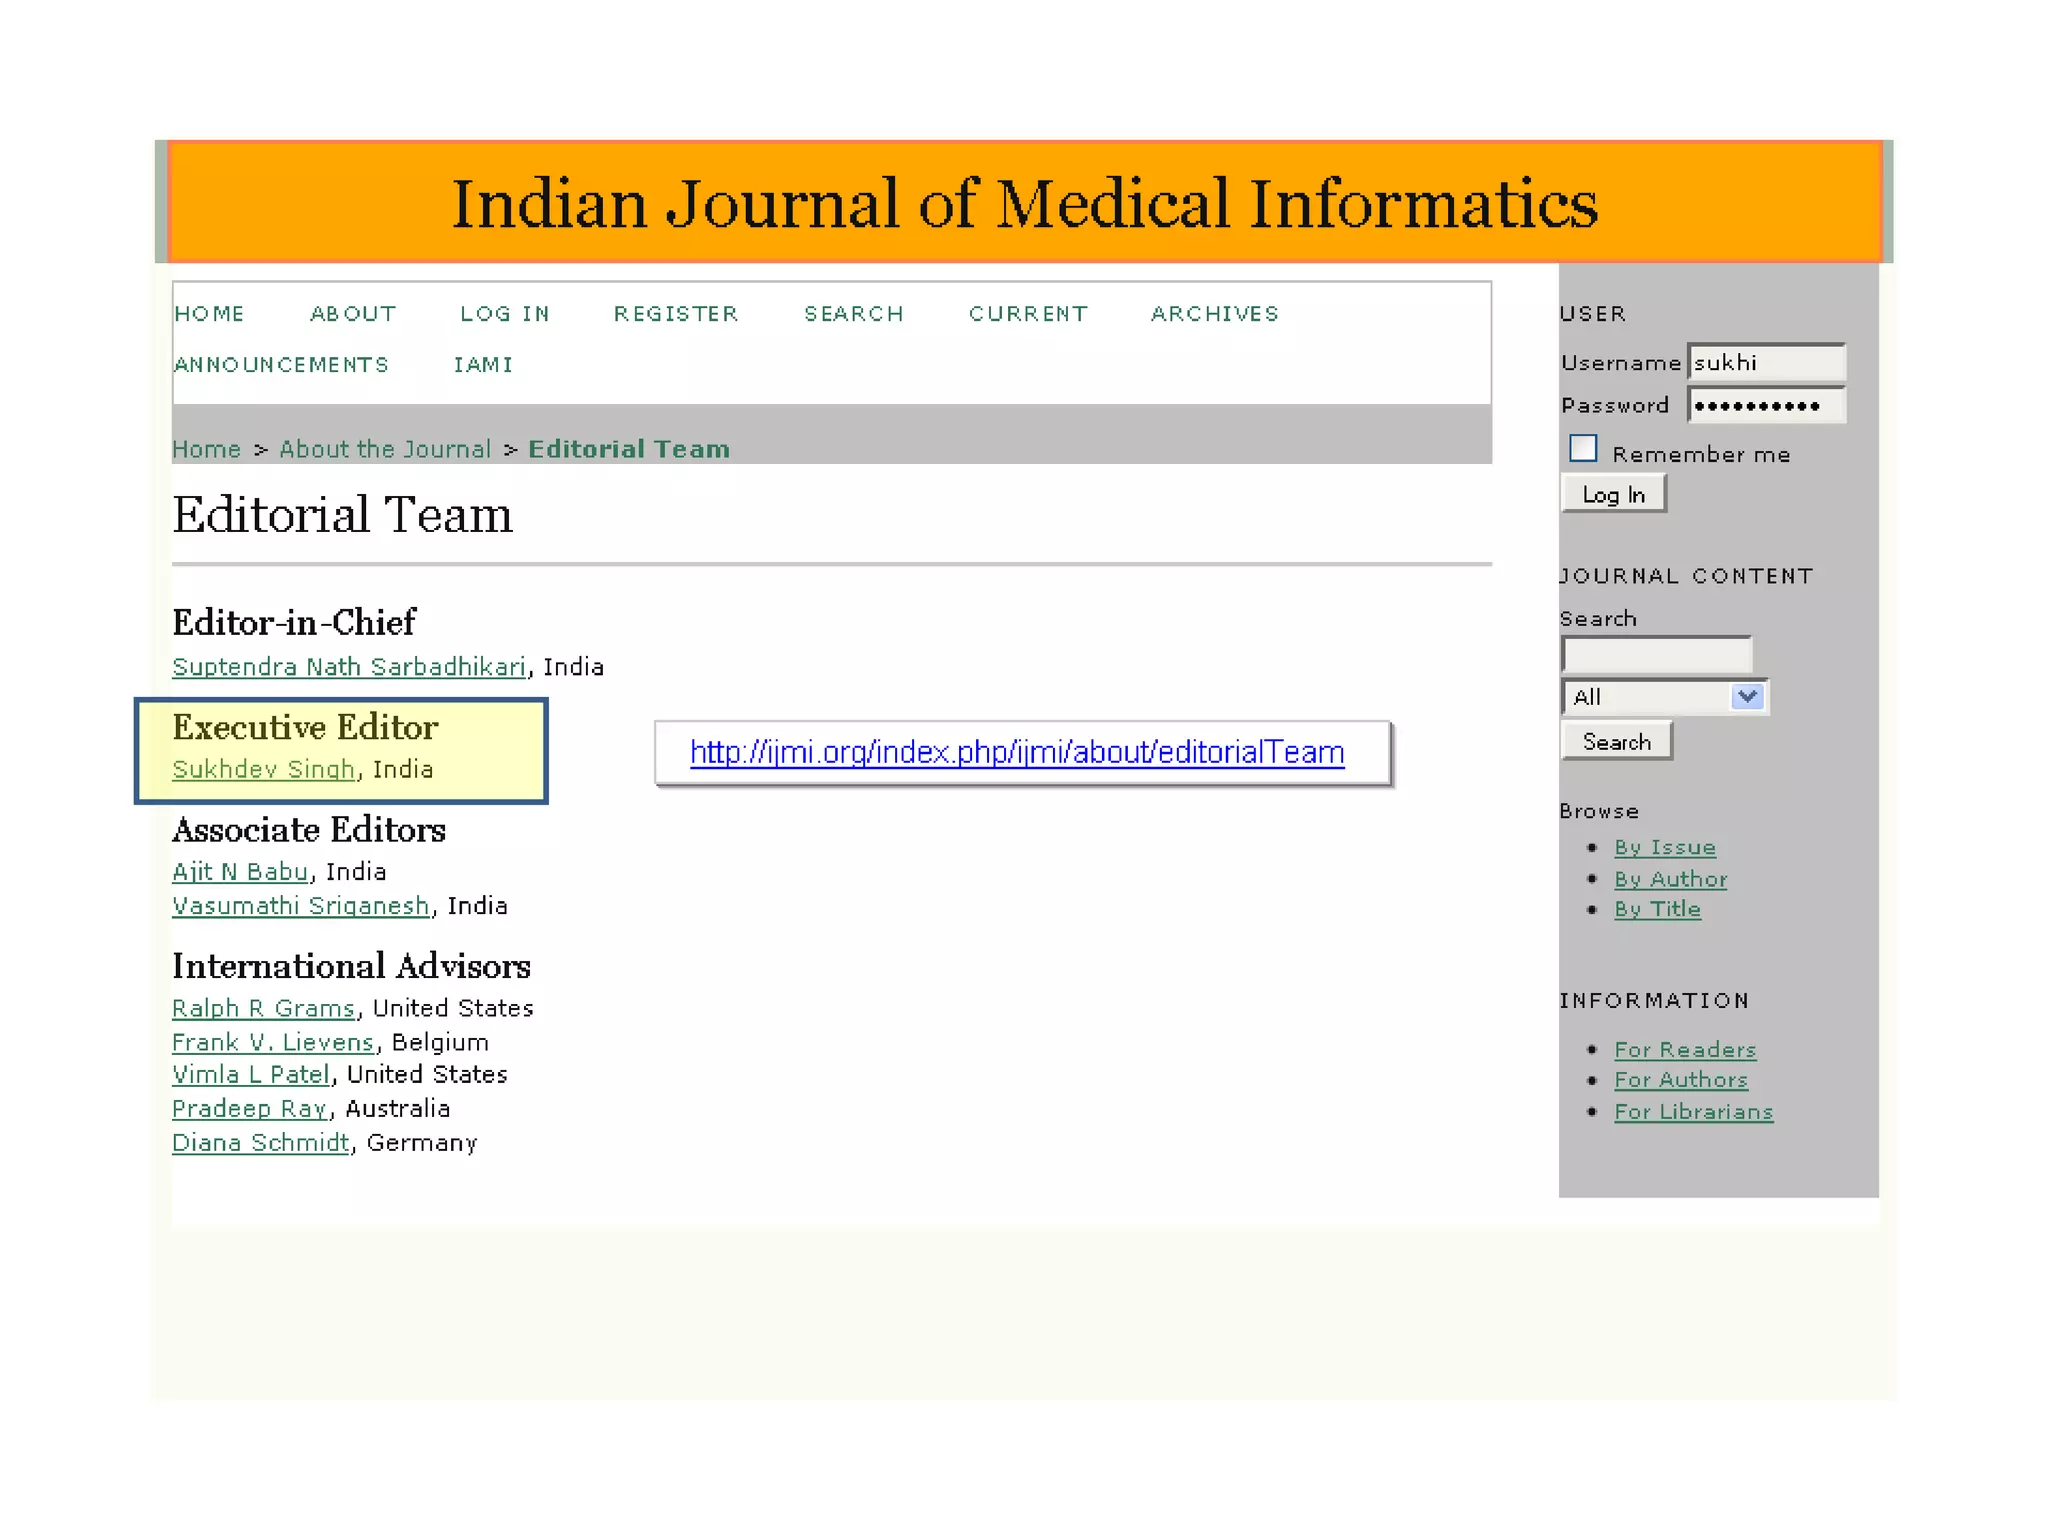
Task: Navigate to the REGISTER page
Action: pos(676,314)
